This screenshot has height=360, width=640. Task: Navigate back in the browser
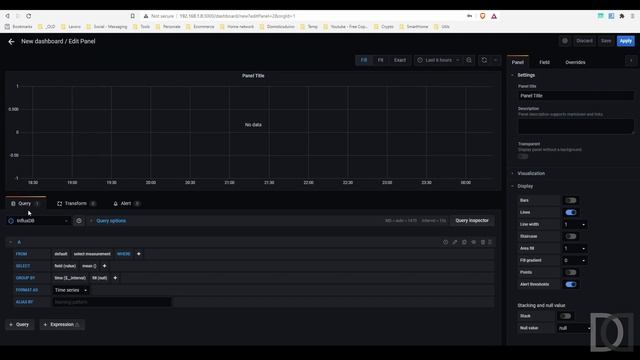7,16
